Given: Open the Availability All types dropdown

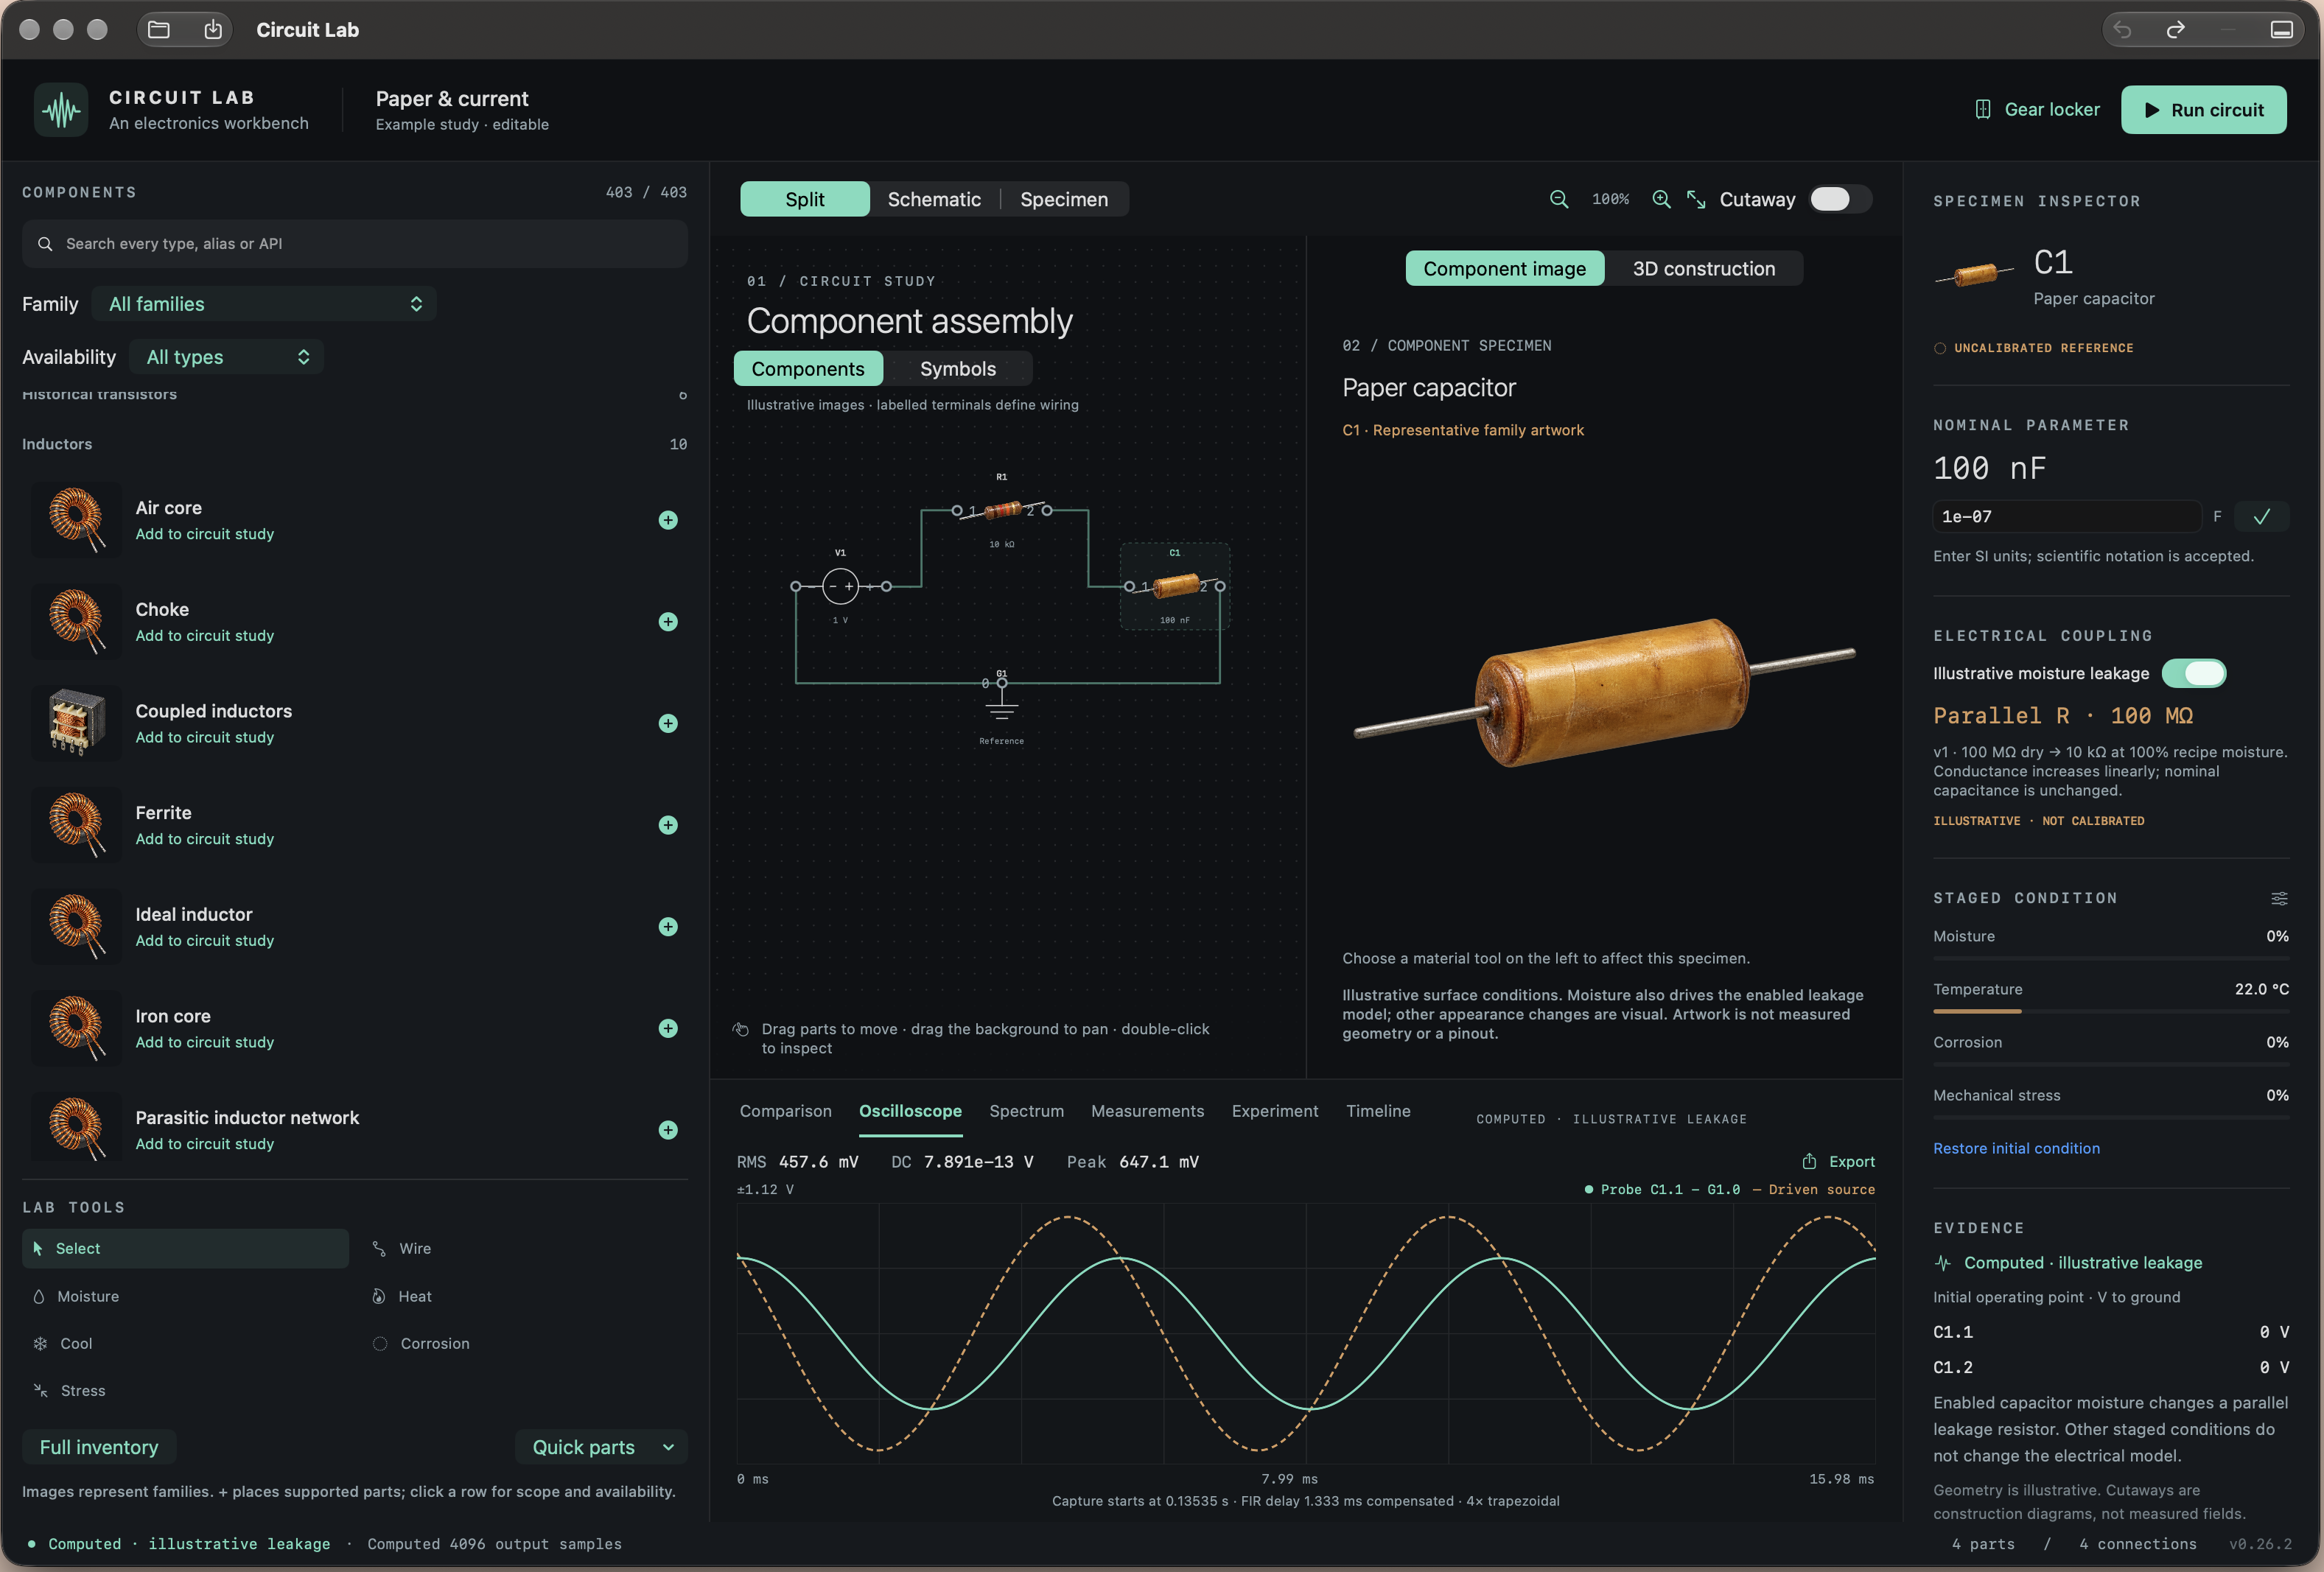Looking at the screenshot, I should pos(227,357).
